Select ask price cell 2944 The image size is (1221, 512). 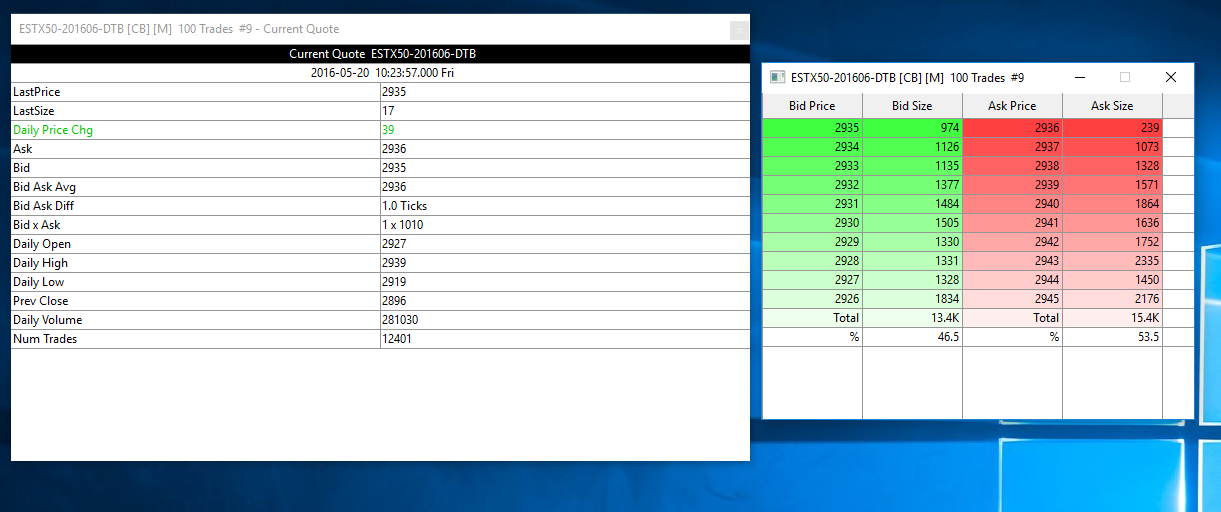coord(1012,280)
